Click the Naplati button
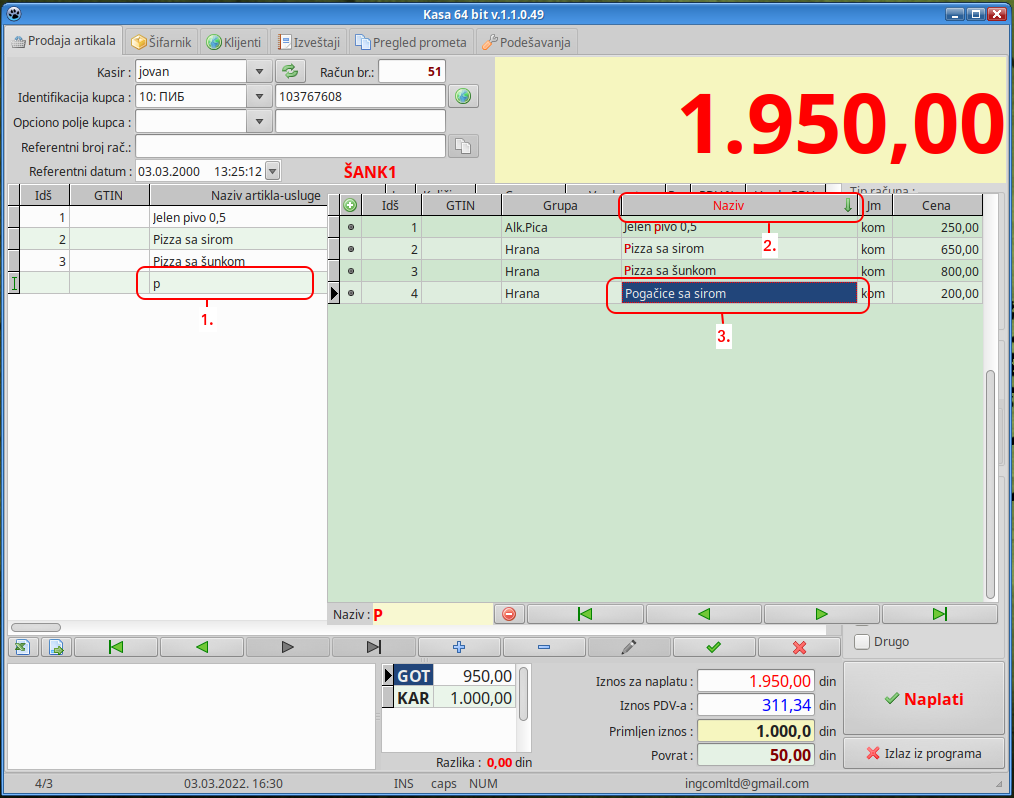The image size is (1014, 798). tap(923, 699)
